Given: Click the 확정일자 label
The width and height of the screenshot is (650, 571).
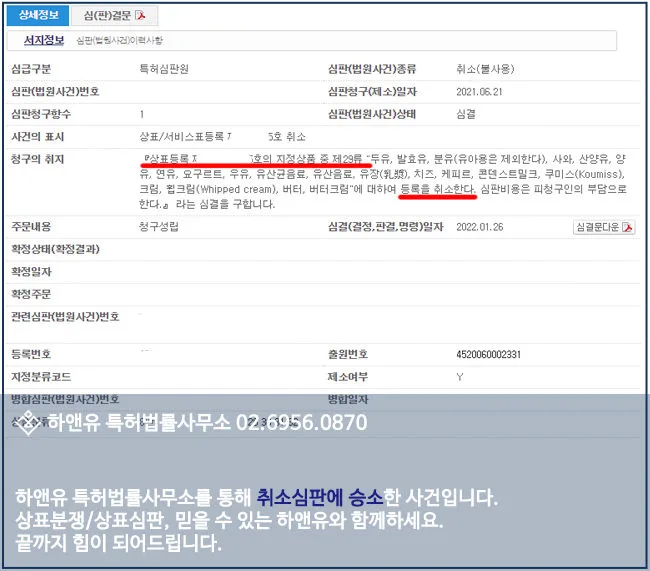Looking at the screenshot, I should [x=31, y=272].
